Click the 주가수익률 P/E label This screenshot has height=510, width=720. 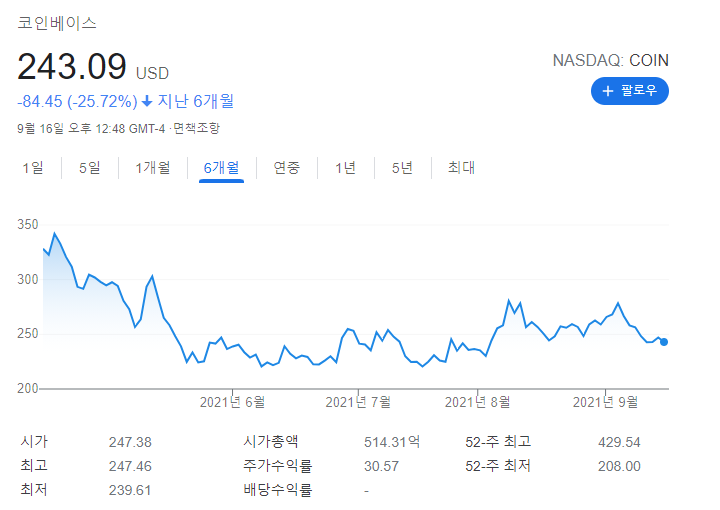[278, 466]
